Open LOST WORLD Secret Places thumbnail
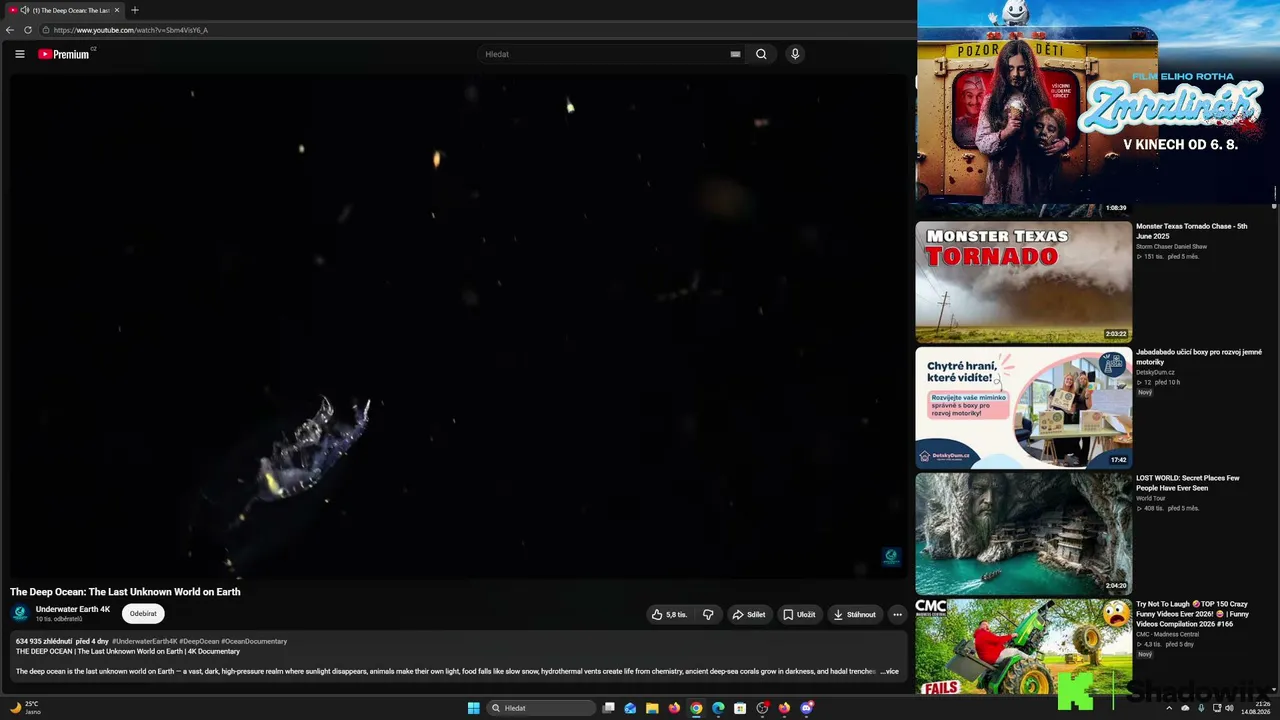 tap(1024, 534)
